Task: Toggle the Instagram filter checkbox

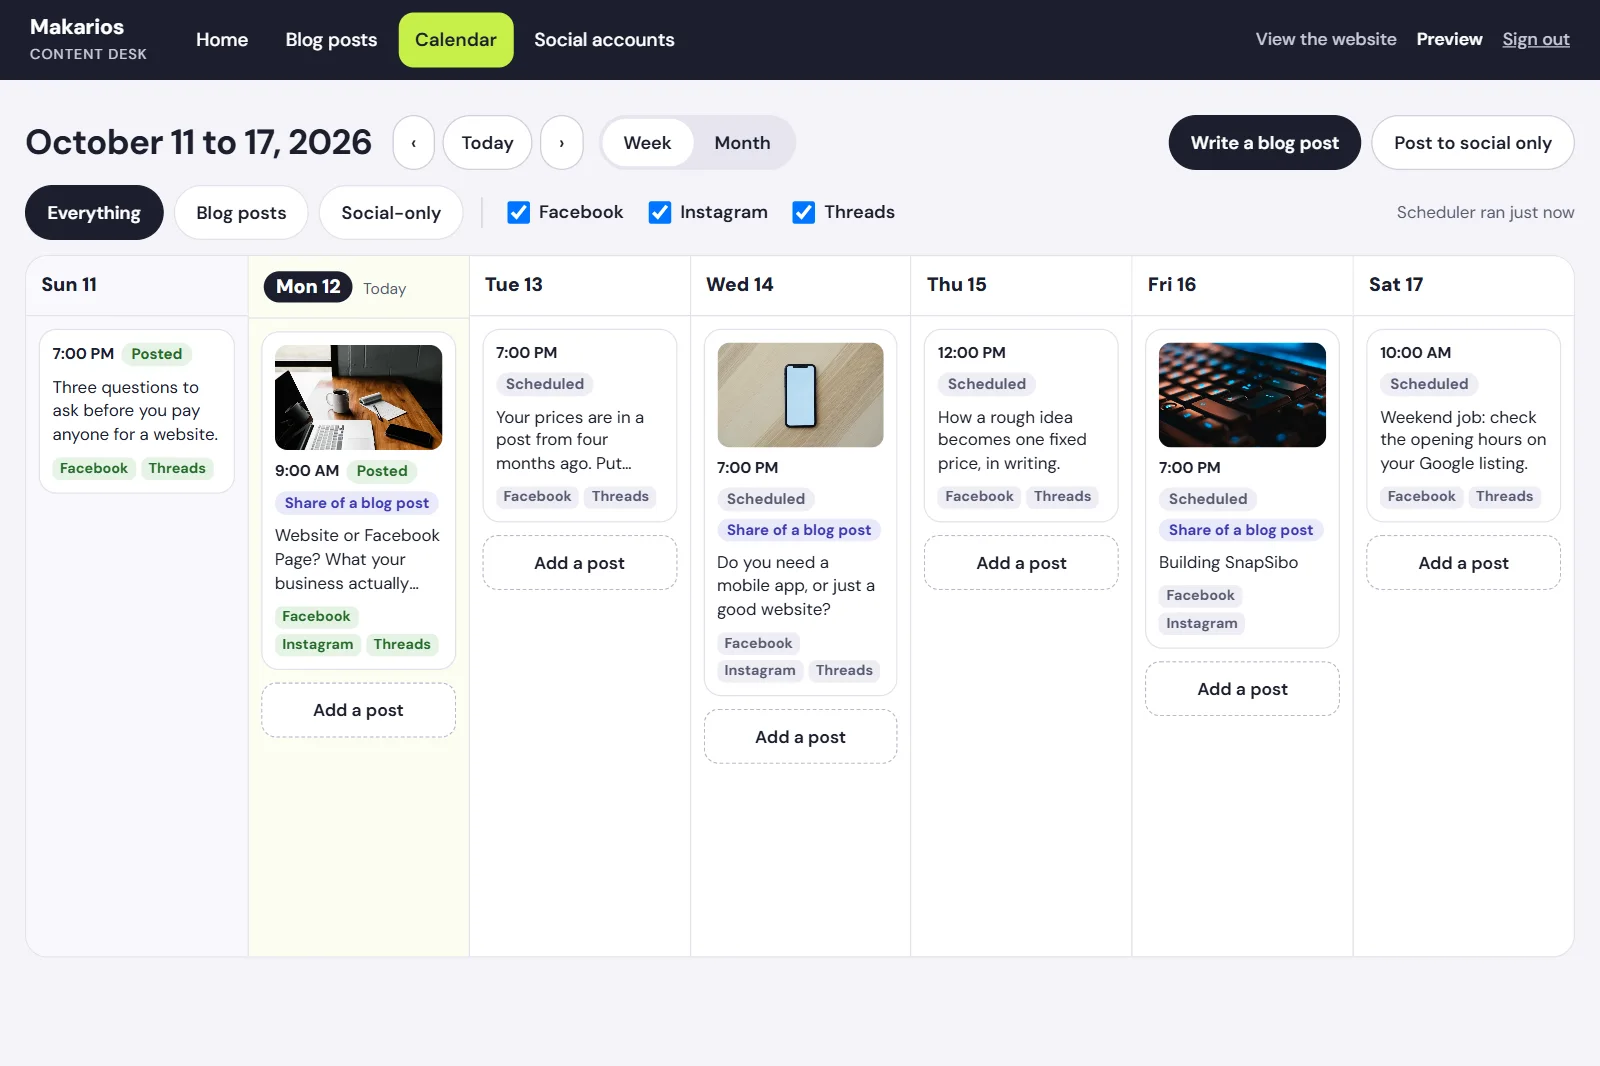Action: [660, 212]
